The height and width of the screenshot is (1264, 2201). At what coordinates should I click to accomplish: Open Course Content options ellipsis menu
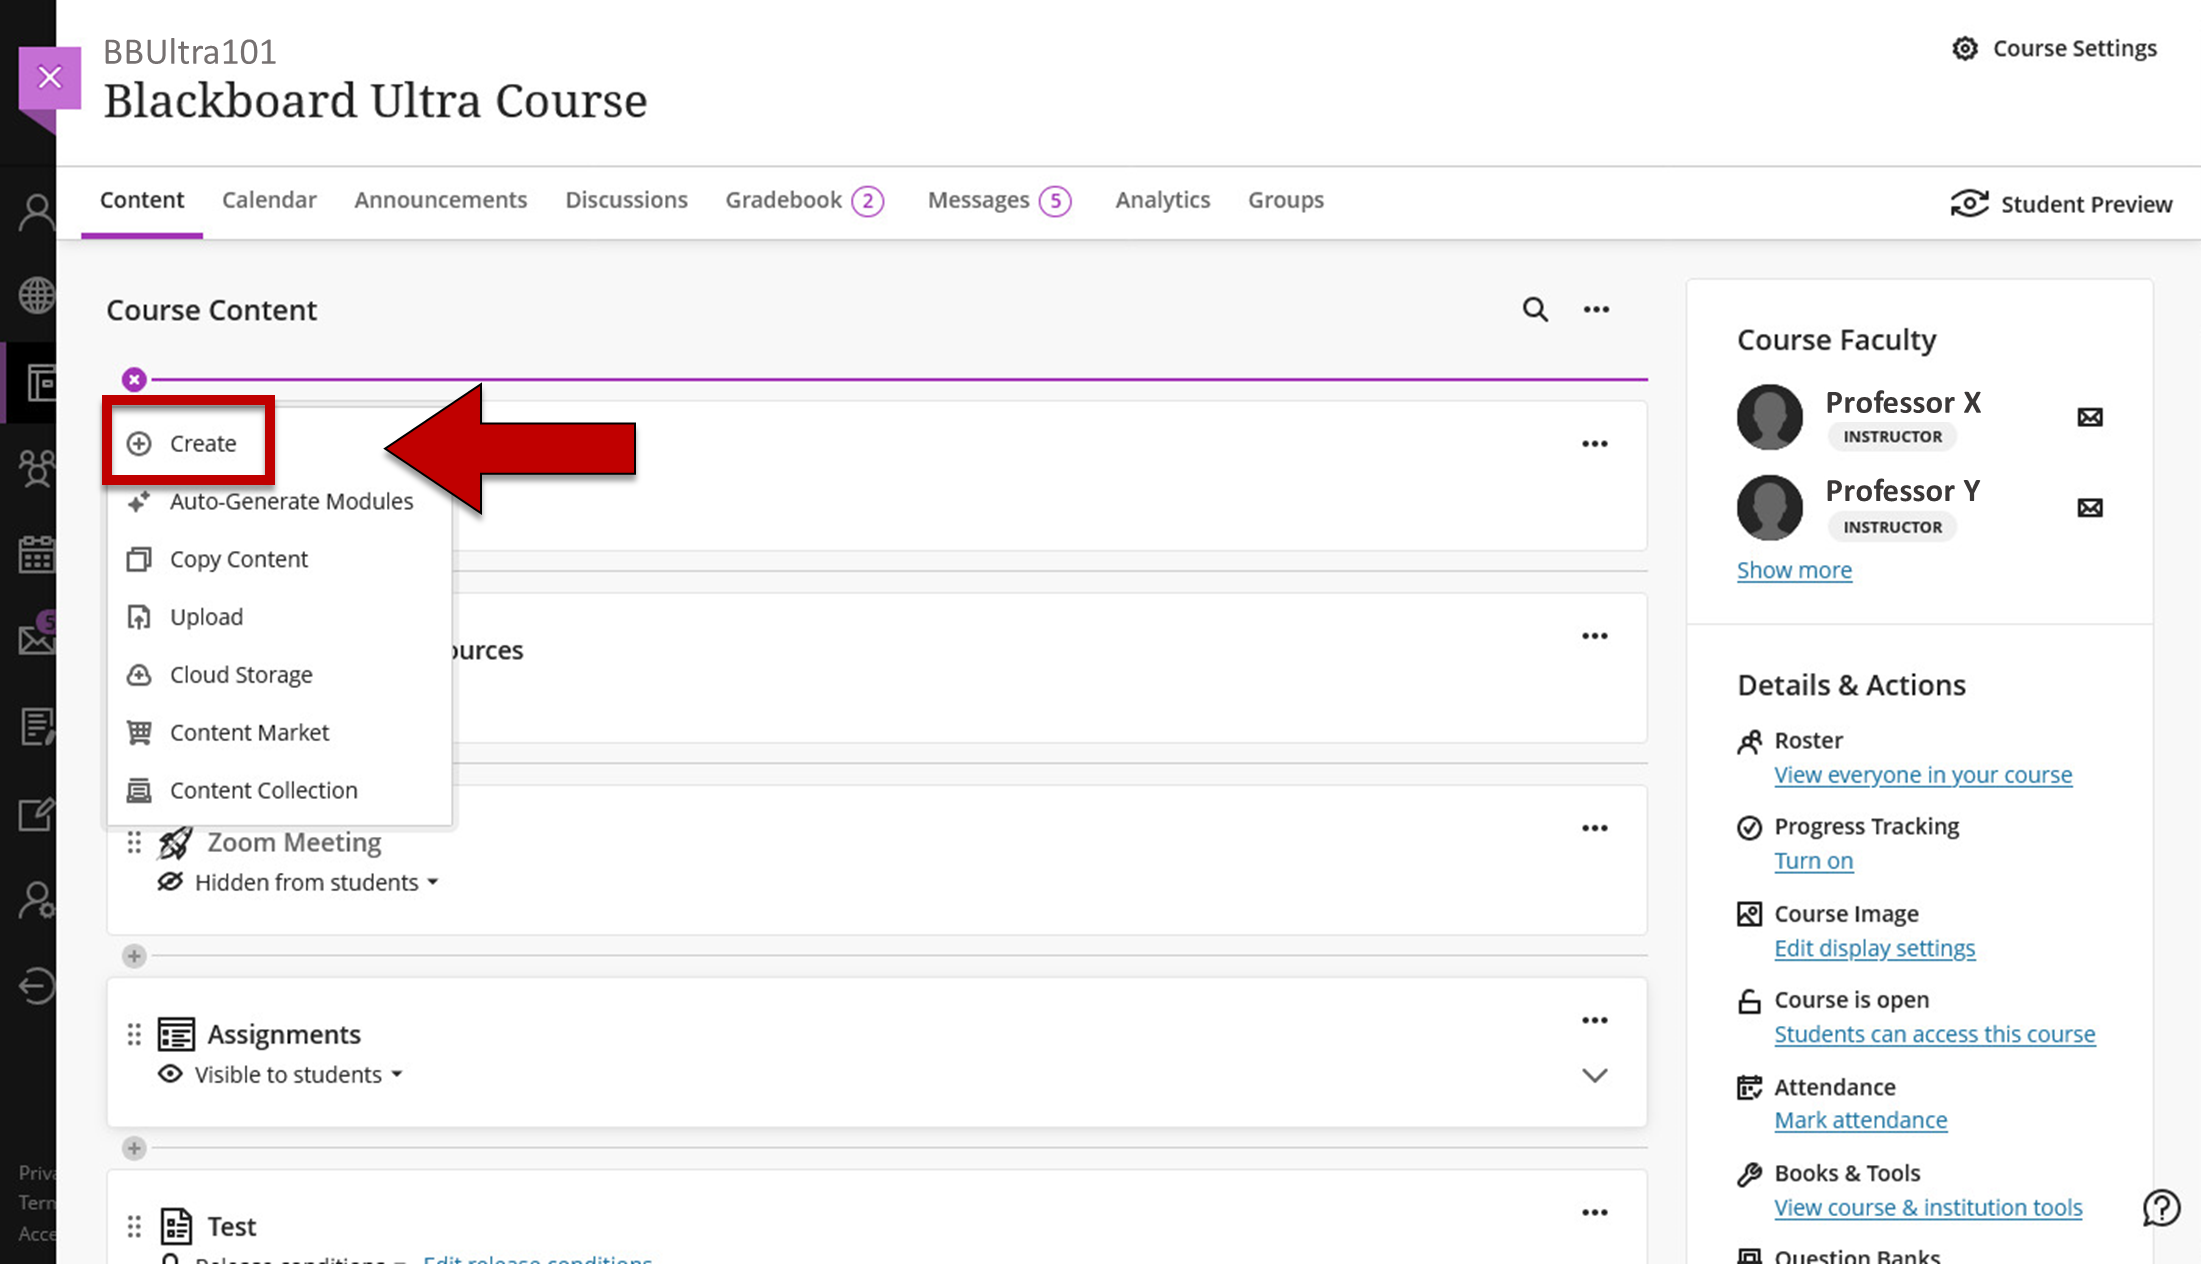[x=1596, y=310]
